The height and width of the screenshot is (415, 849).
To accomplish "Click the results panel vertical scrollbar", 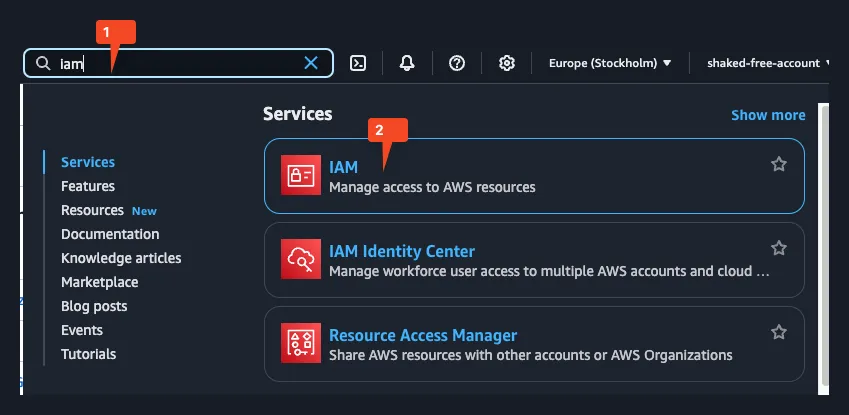I will click(824, 244).
